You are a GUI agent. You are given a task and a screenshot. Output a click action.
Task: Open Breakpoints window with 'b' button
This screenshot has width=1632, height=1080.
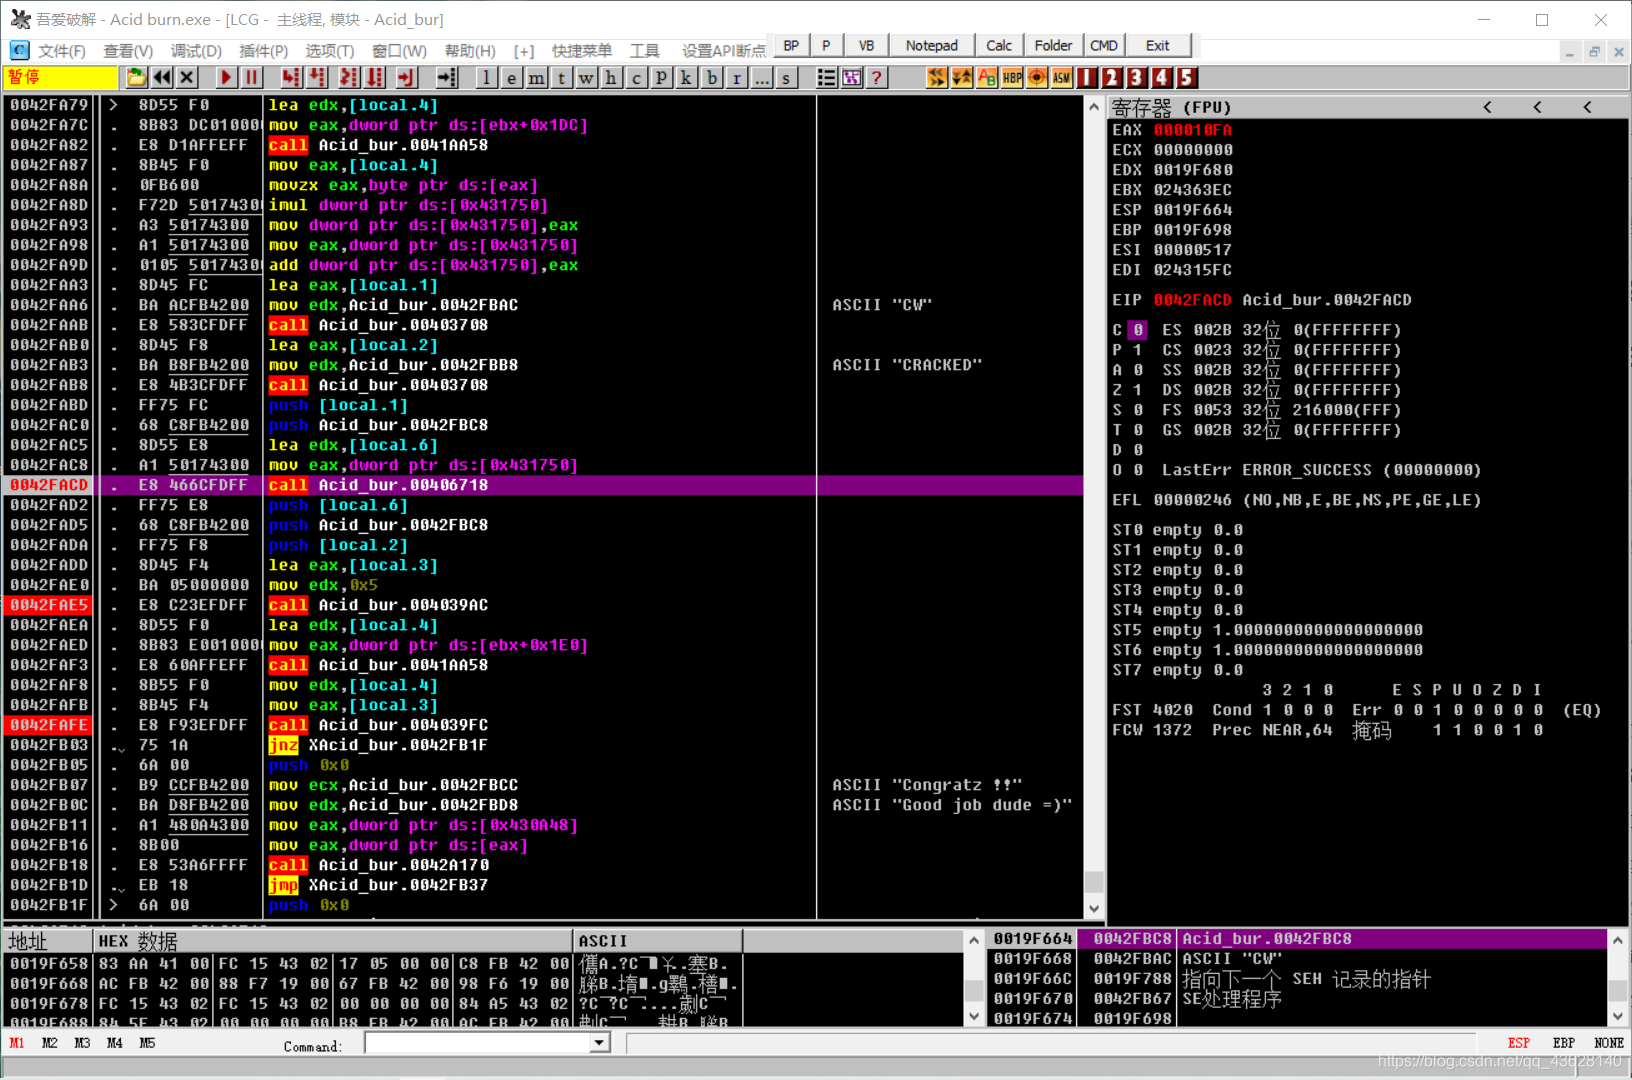tap(711, 77)
